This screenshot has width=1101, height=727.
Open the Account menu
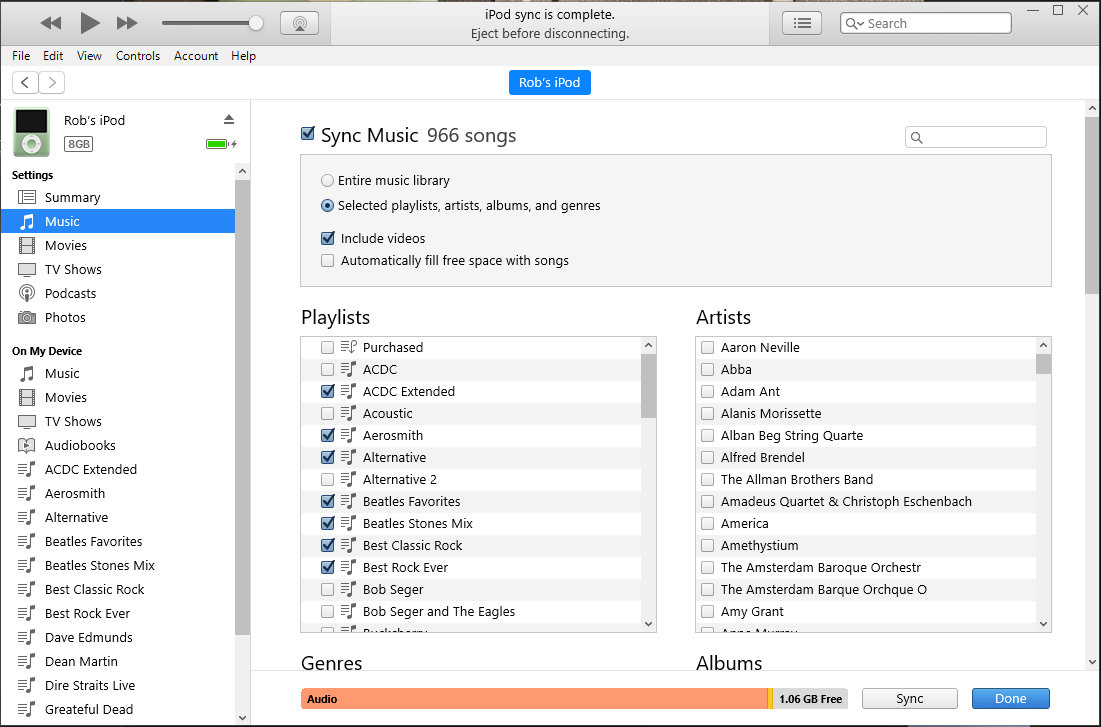196,55
